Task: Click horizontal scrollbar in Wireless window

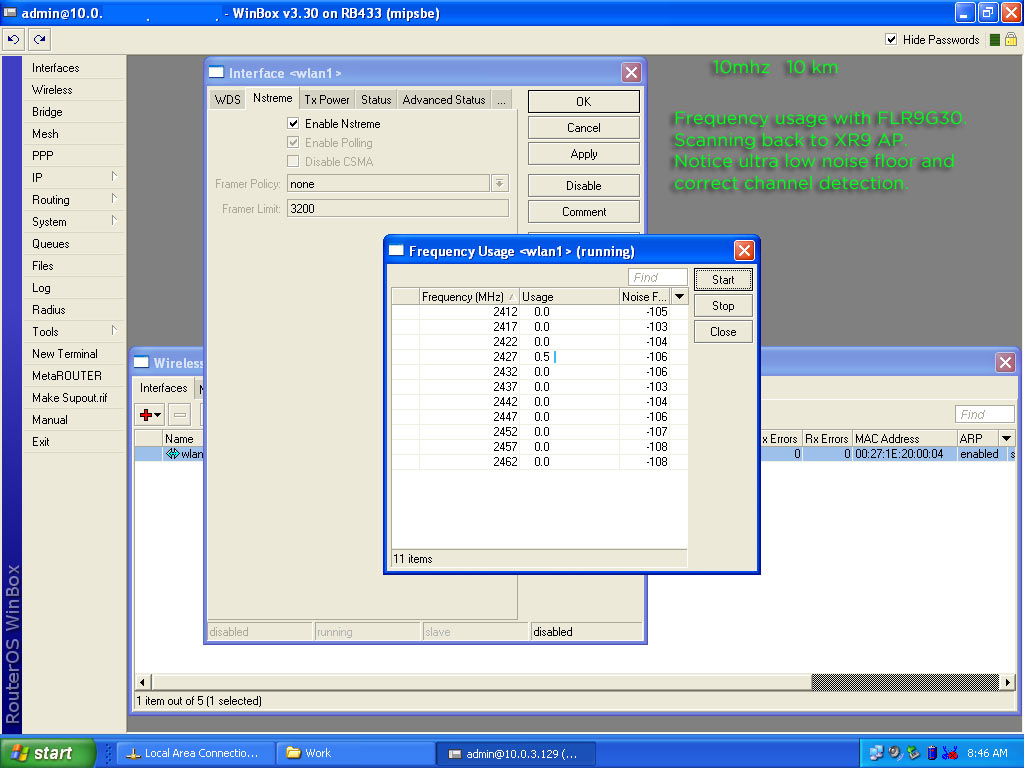Action: tap(575, 682)
